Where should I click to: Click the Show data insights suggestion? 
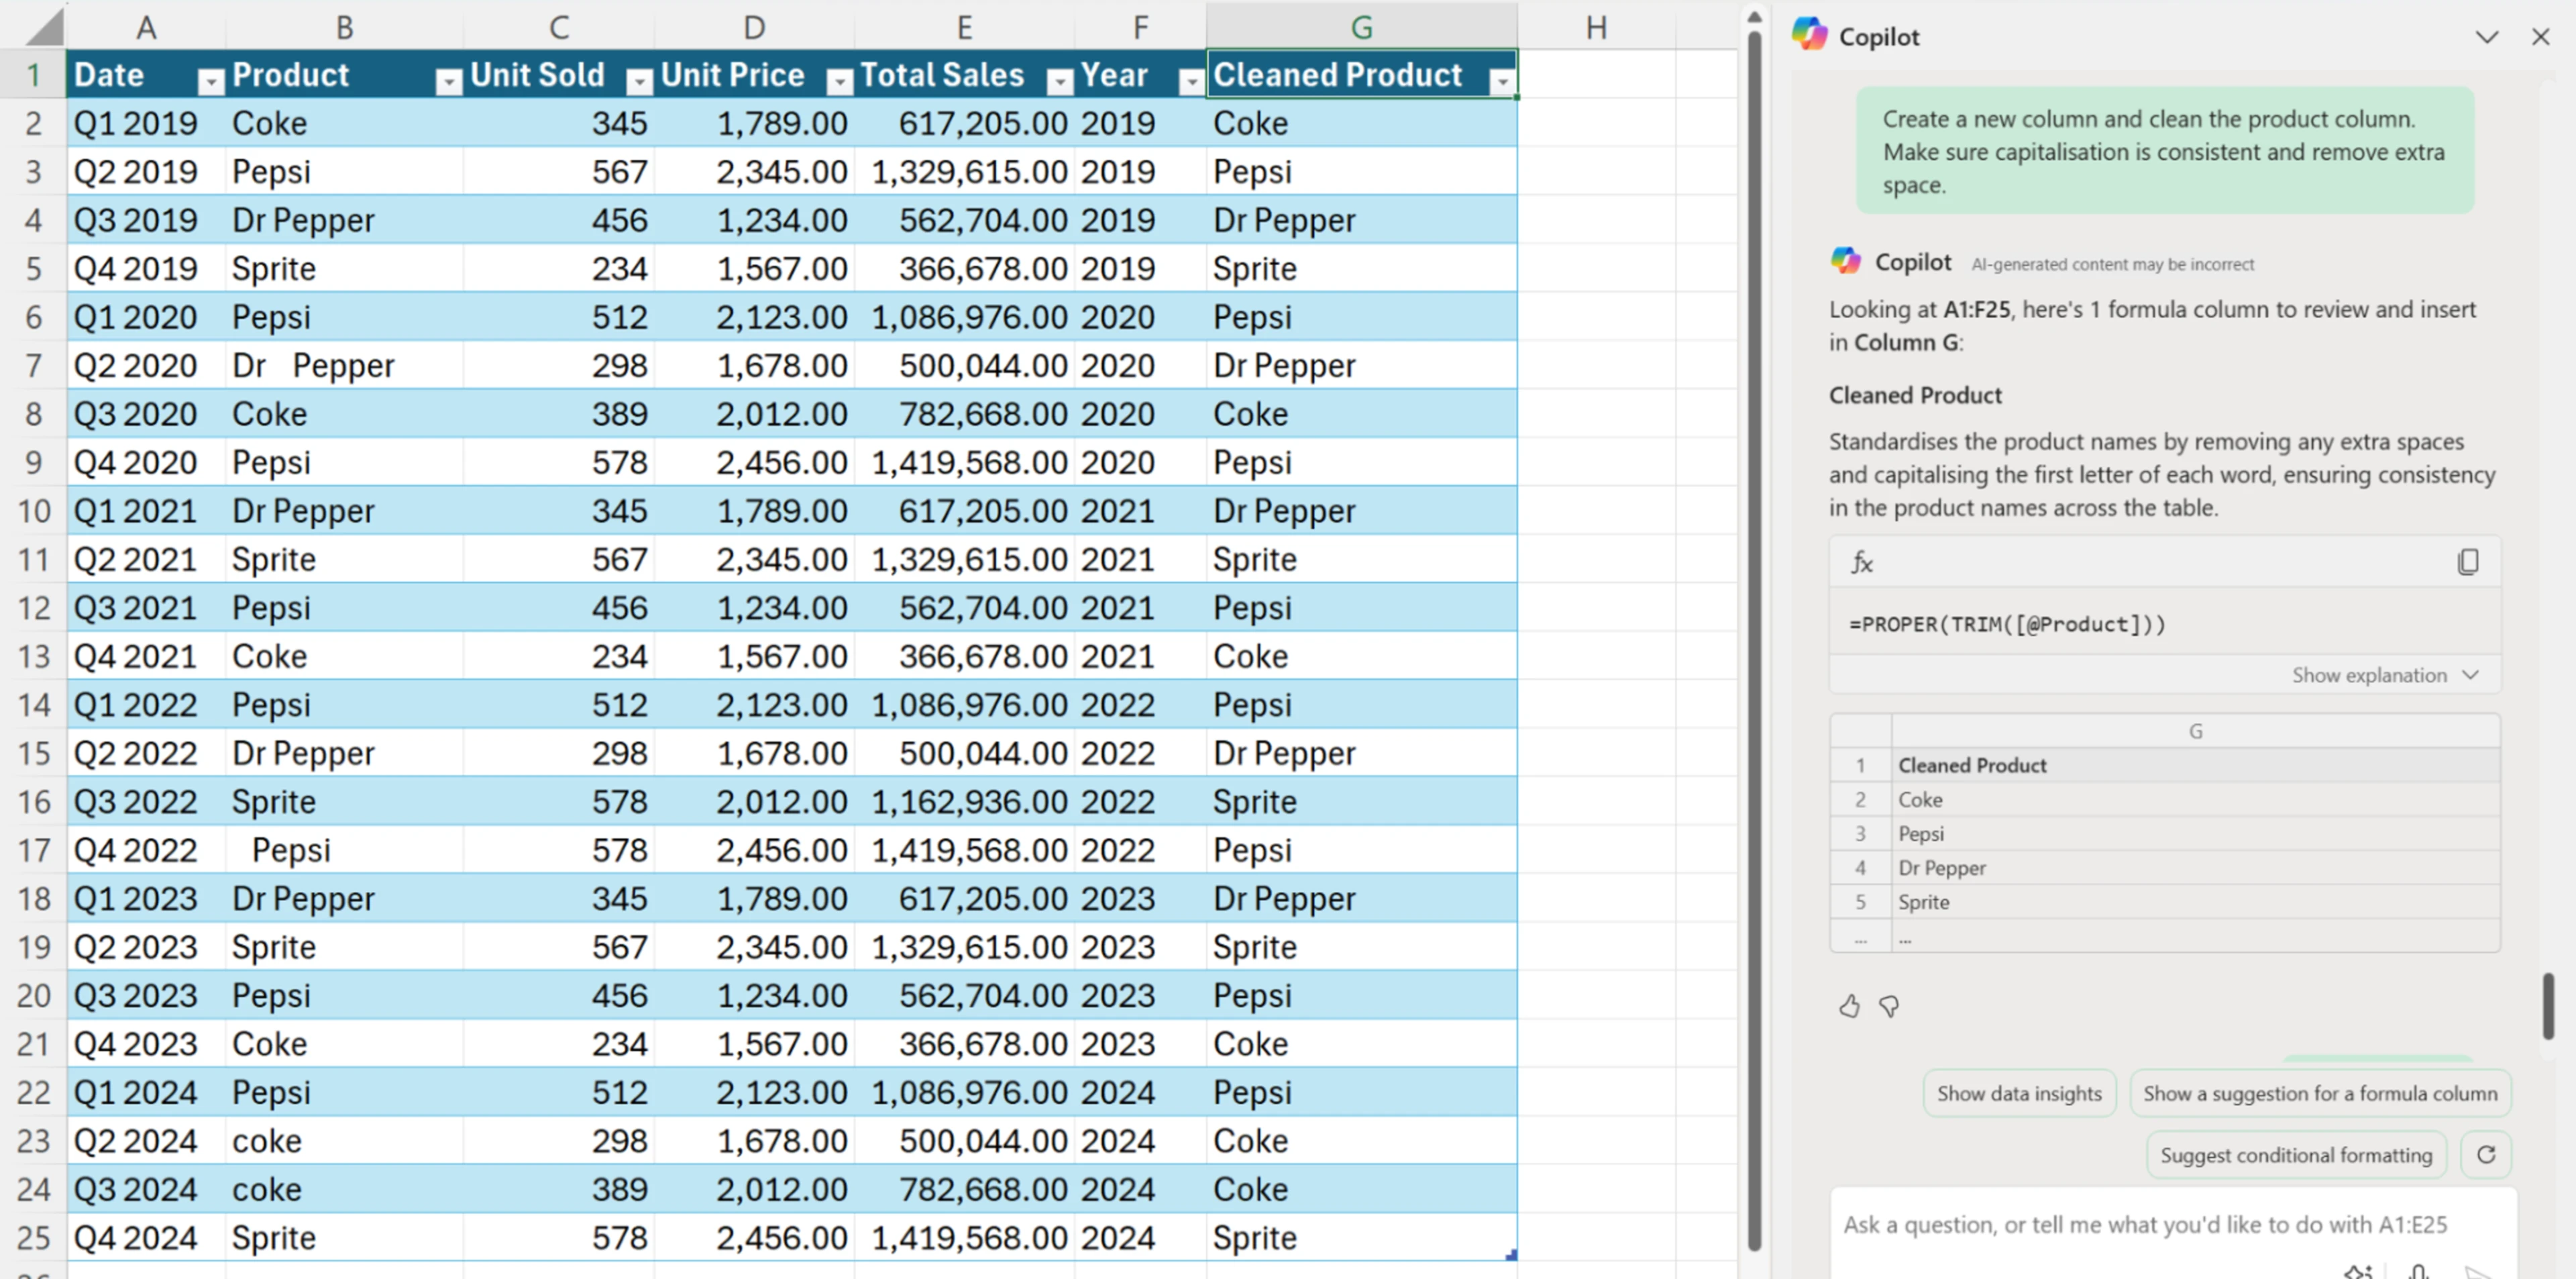coord(2019,1093)
